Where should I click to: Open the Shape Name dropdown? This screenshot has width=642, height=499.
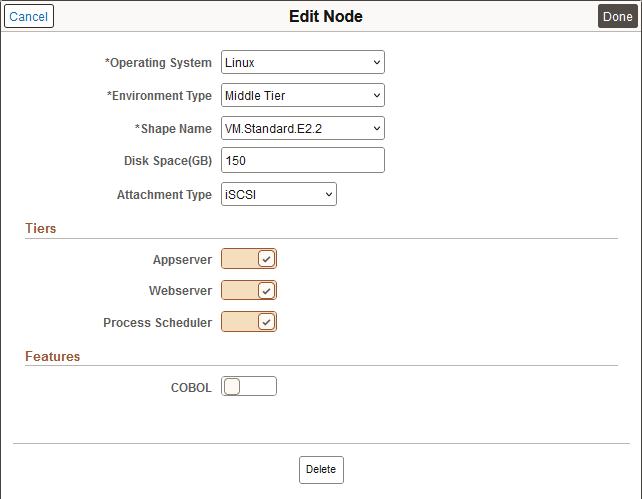point(303,128)
